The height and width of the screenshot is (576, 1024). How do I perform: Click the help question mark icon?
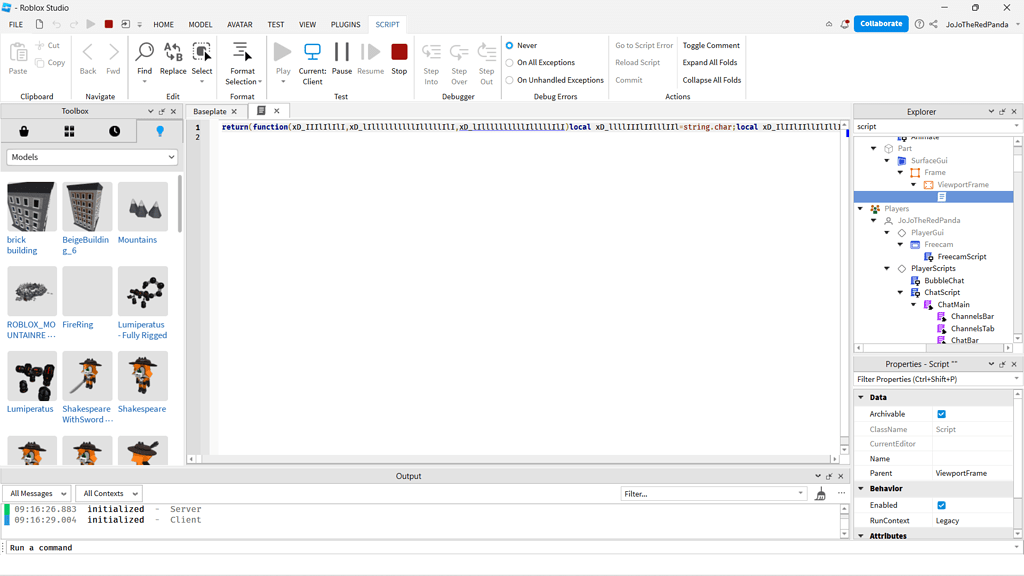pyautogui.click(x=920, y=24)
